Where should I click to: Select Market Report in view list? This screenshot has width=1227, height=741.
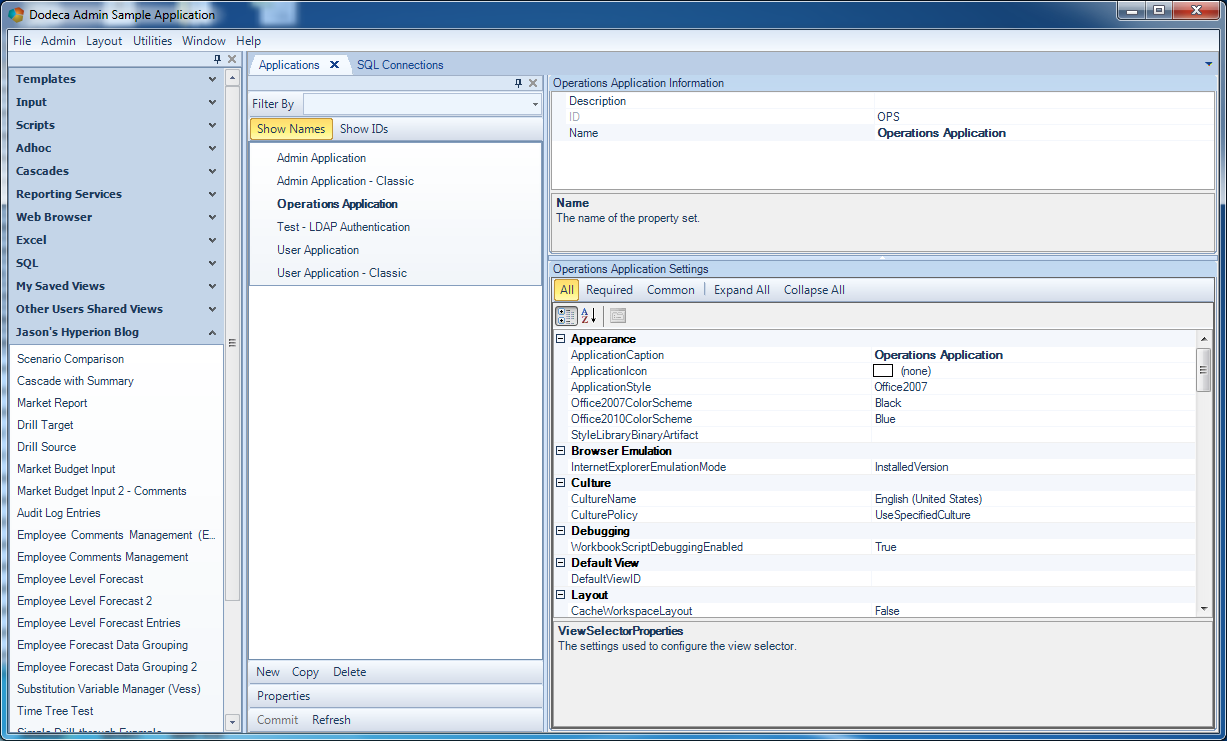52,403
